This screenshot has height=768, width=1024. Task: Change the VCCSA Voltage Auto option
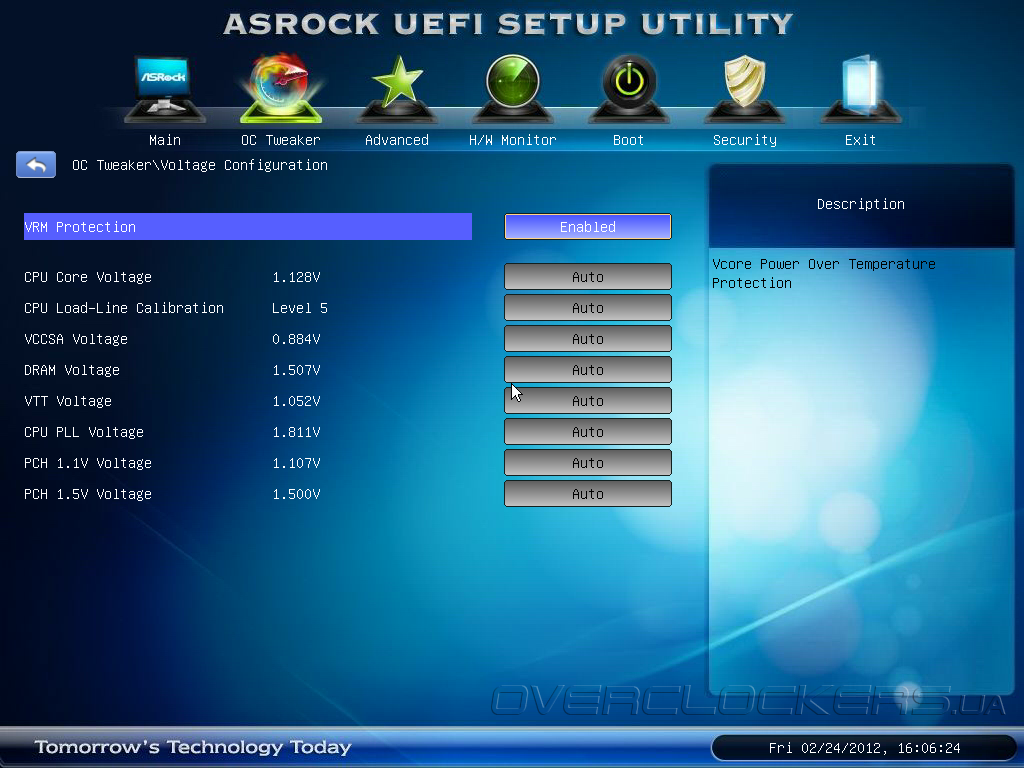tap(588, 339)
